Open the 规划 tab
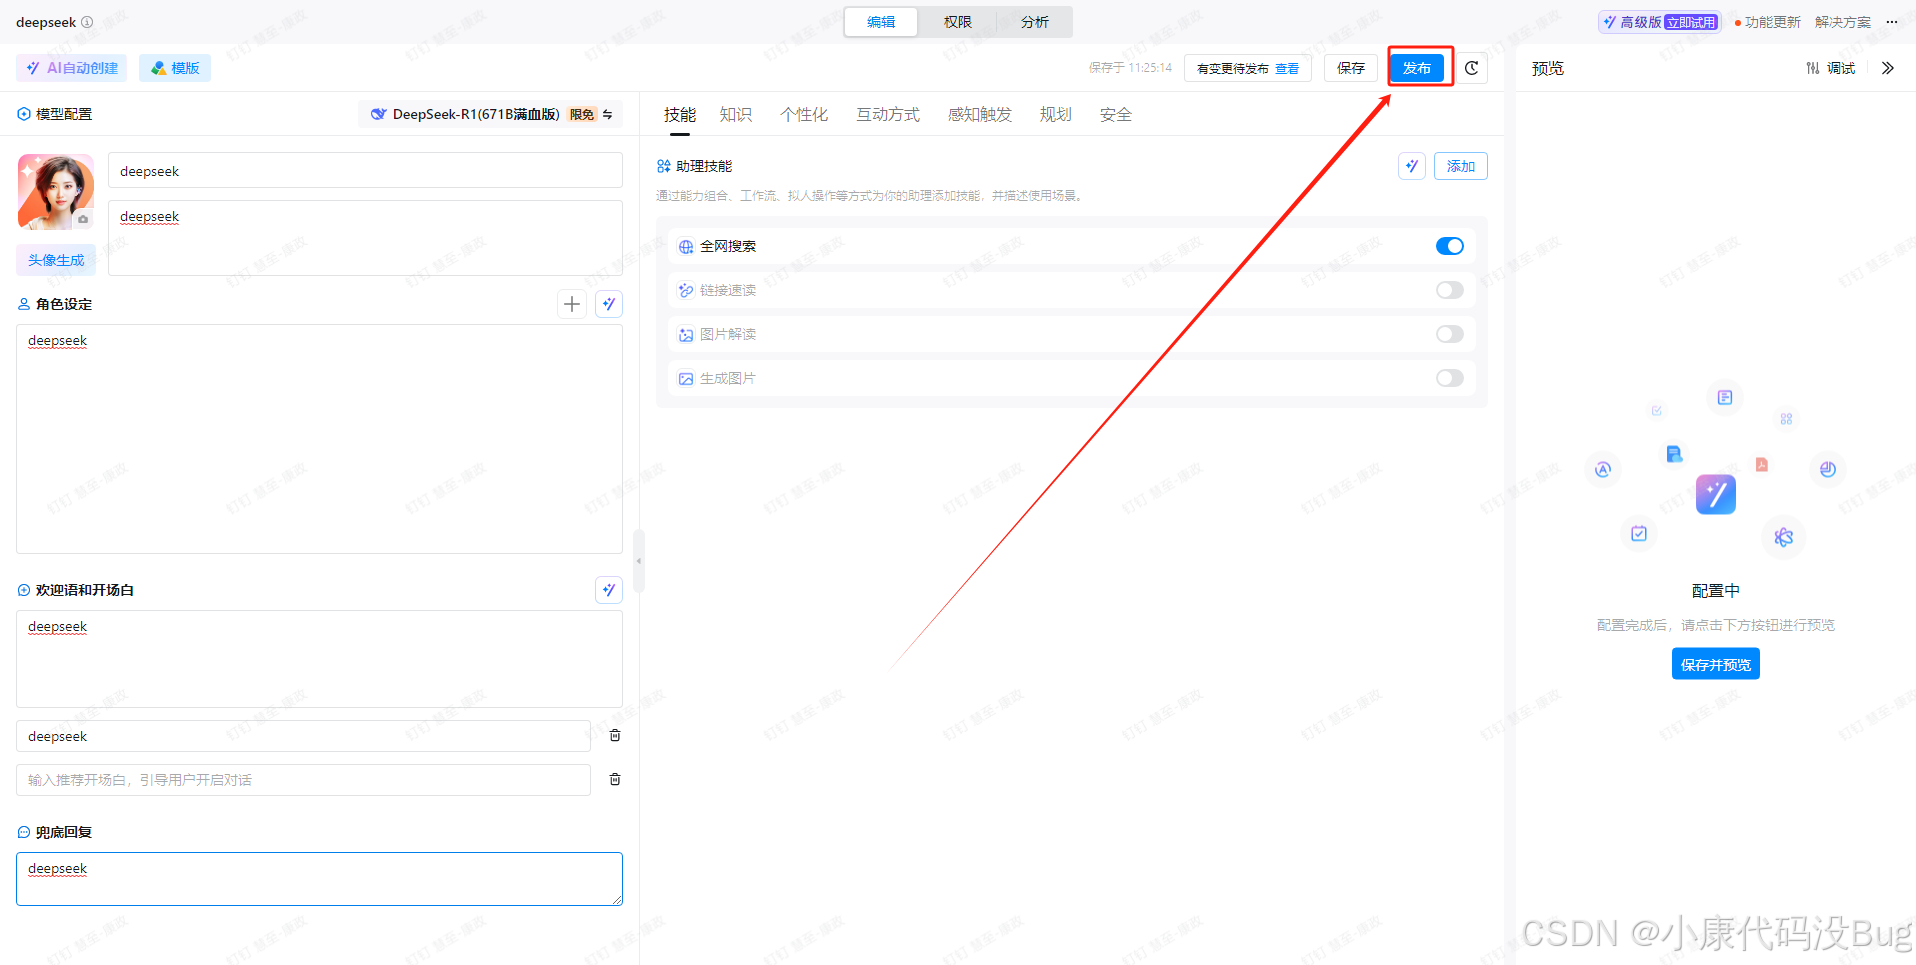This screenshot has width=1916, height=965. click(1056, 115)
